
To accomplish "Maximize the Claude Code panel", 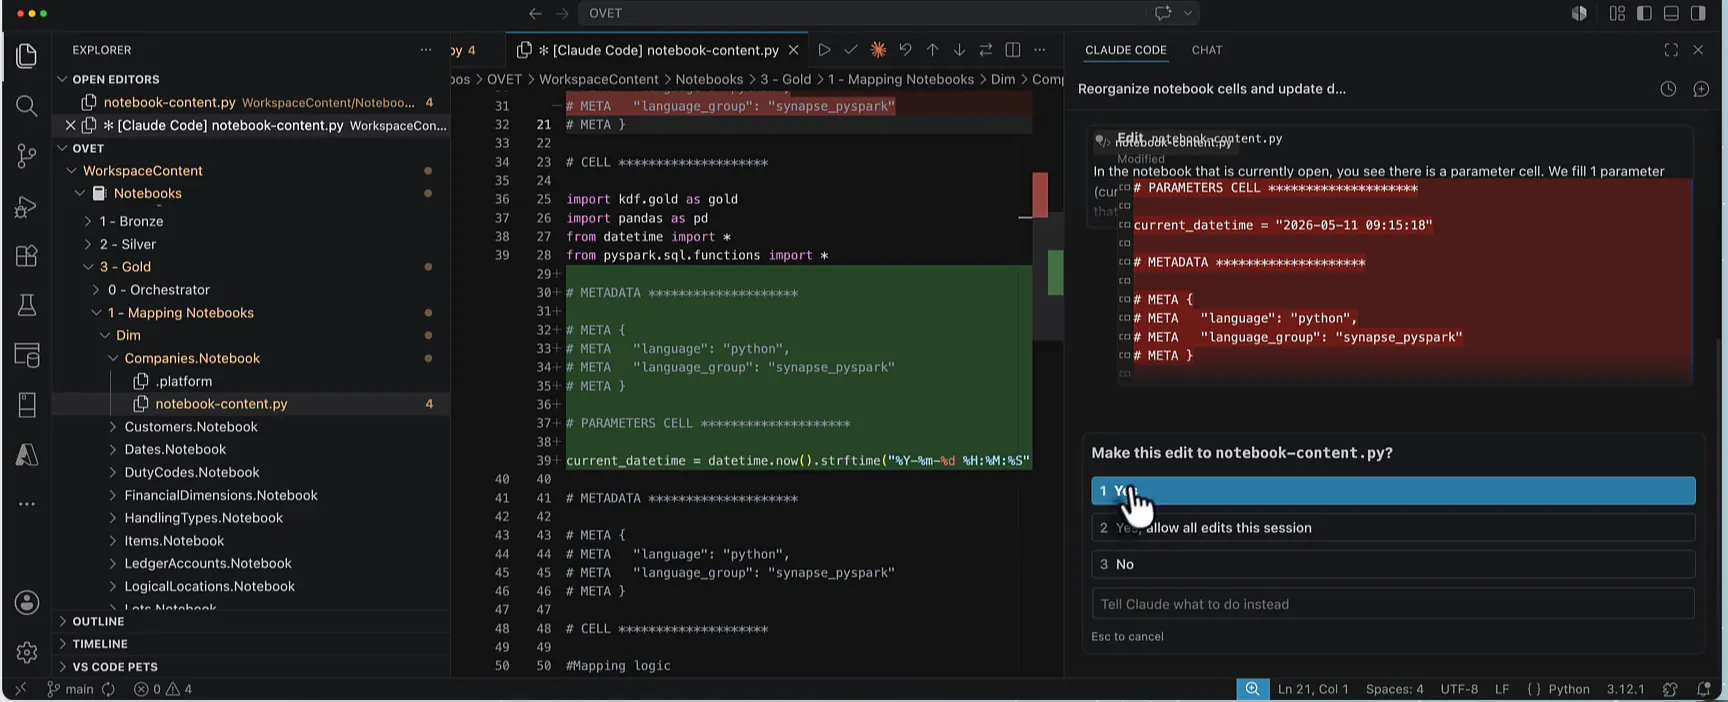I will (1671, 50).
